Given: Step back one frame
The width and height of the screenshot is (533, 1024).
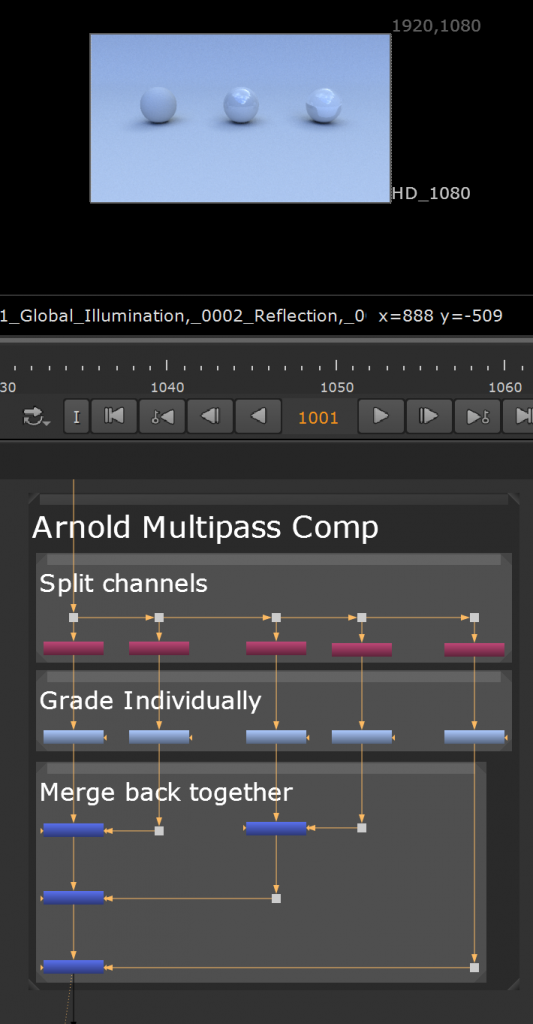Looking at the screenshot, I should coord(210,416).
